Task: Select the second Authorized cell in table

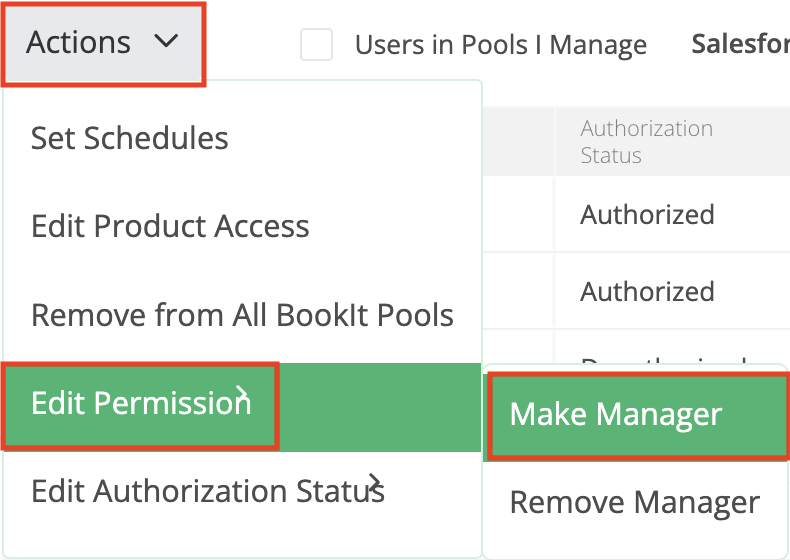Action: [x=647, y=292]
